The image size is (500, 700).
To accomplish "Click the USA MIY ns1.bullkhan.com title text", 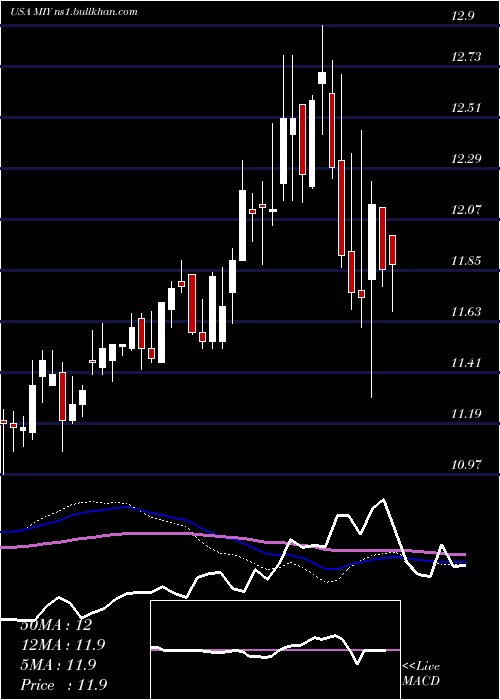I will click(74, 12).
